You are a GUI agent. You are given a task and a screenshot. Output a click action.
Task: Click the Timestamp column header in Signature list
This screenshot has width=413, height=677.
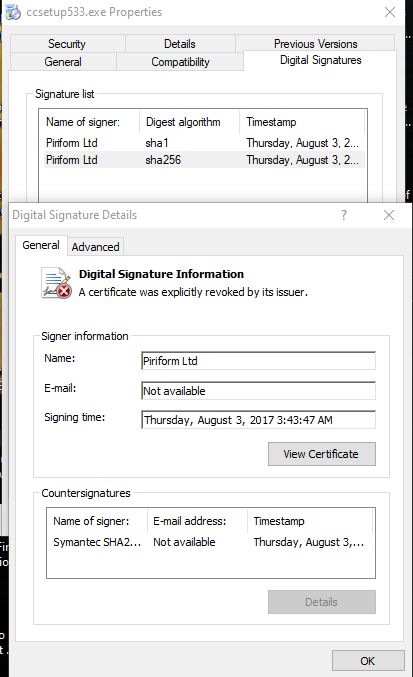pyautogui.click(x=302, y=122)
